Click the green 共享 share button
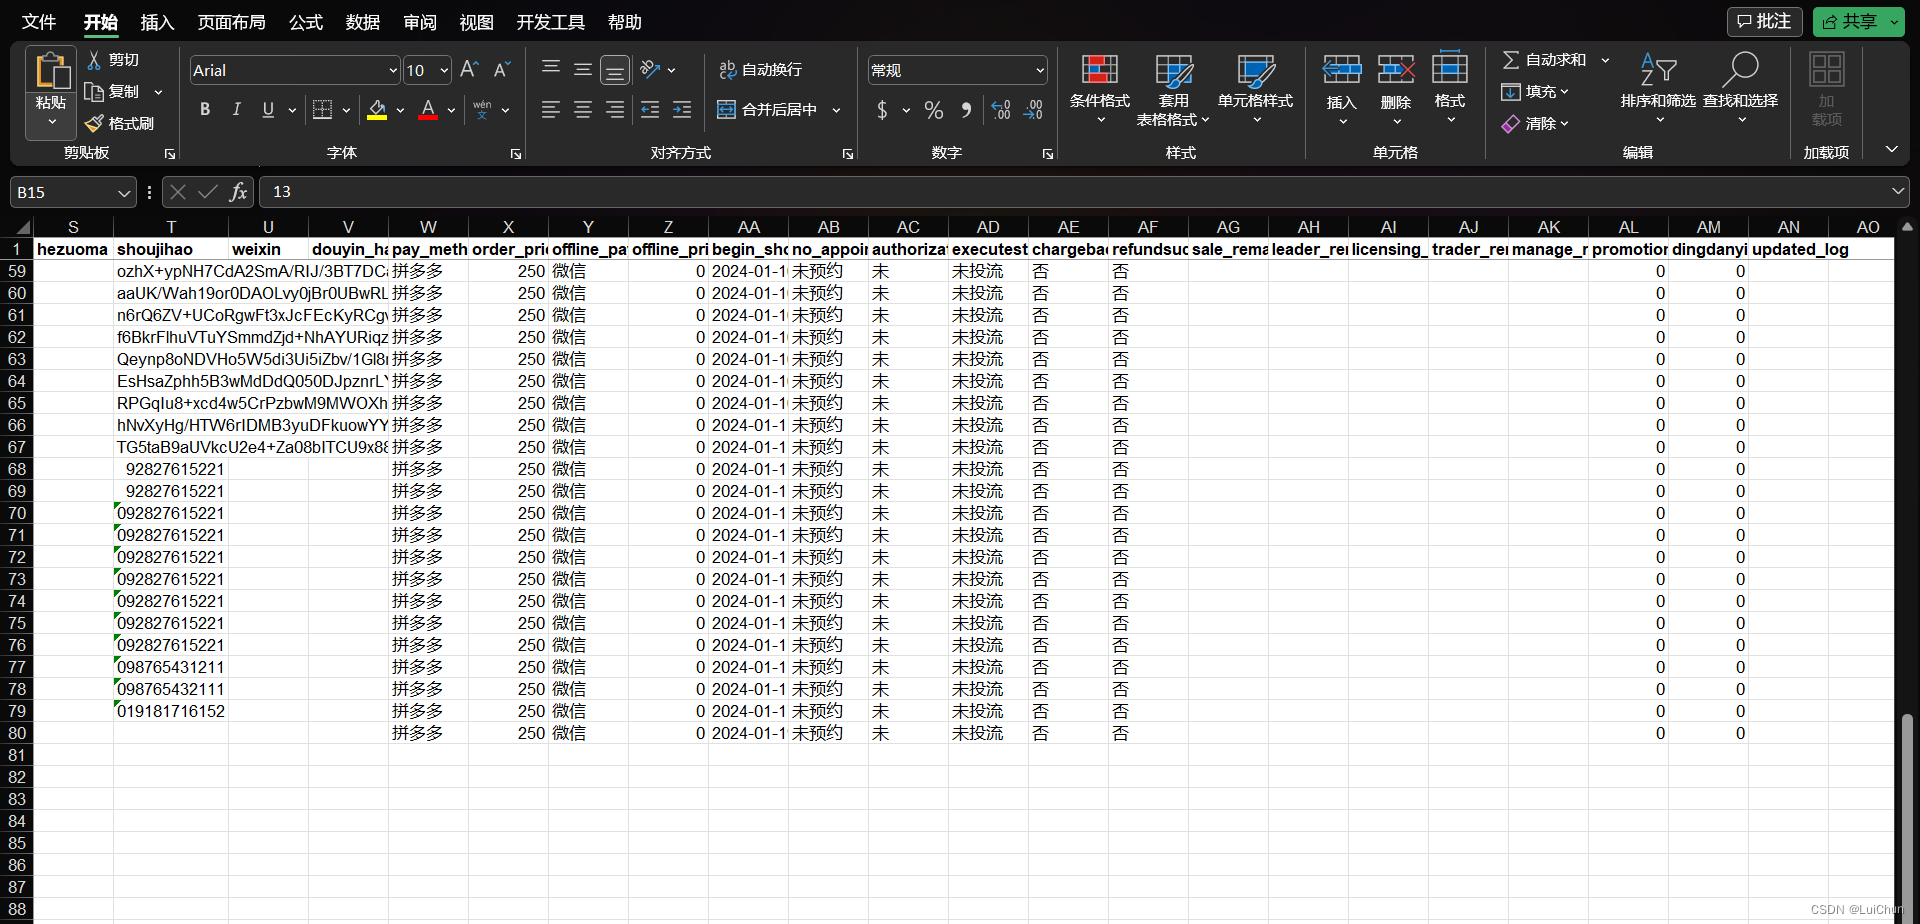Viewport: 1920px width, 924px height. (1858, 21)
